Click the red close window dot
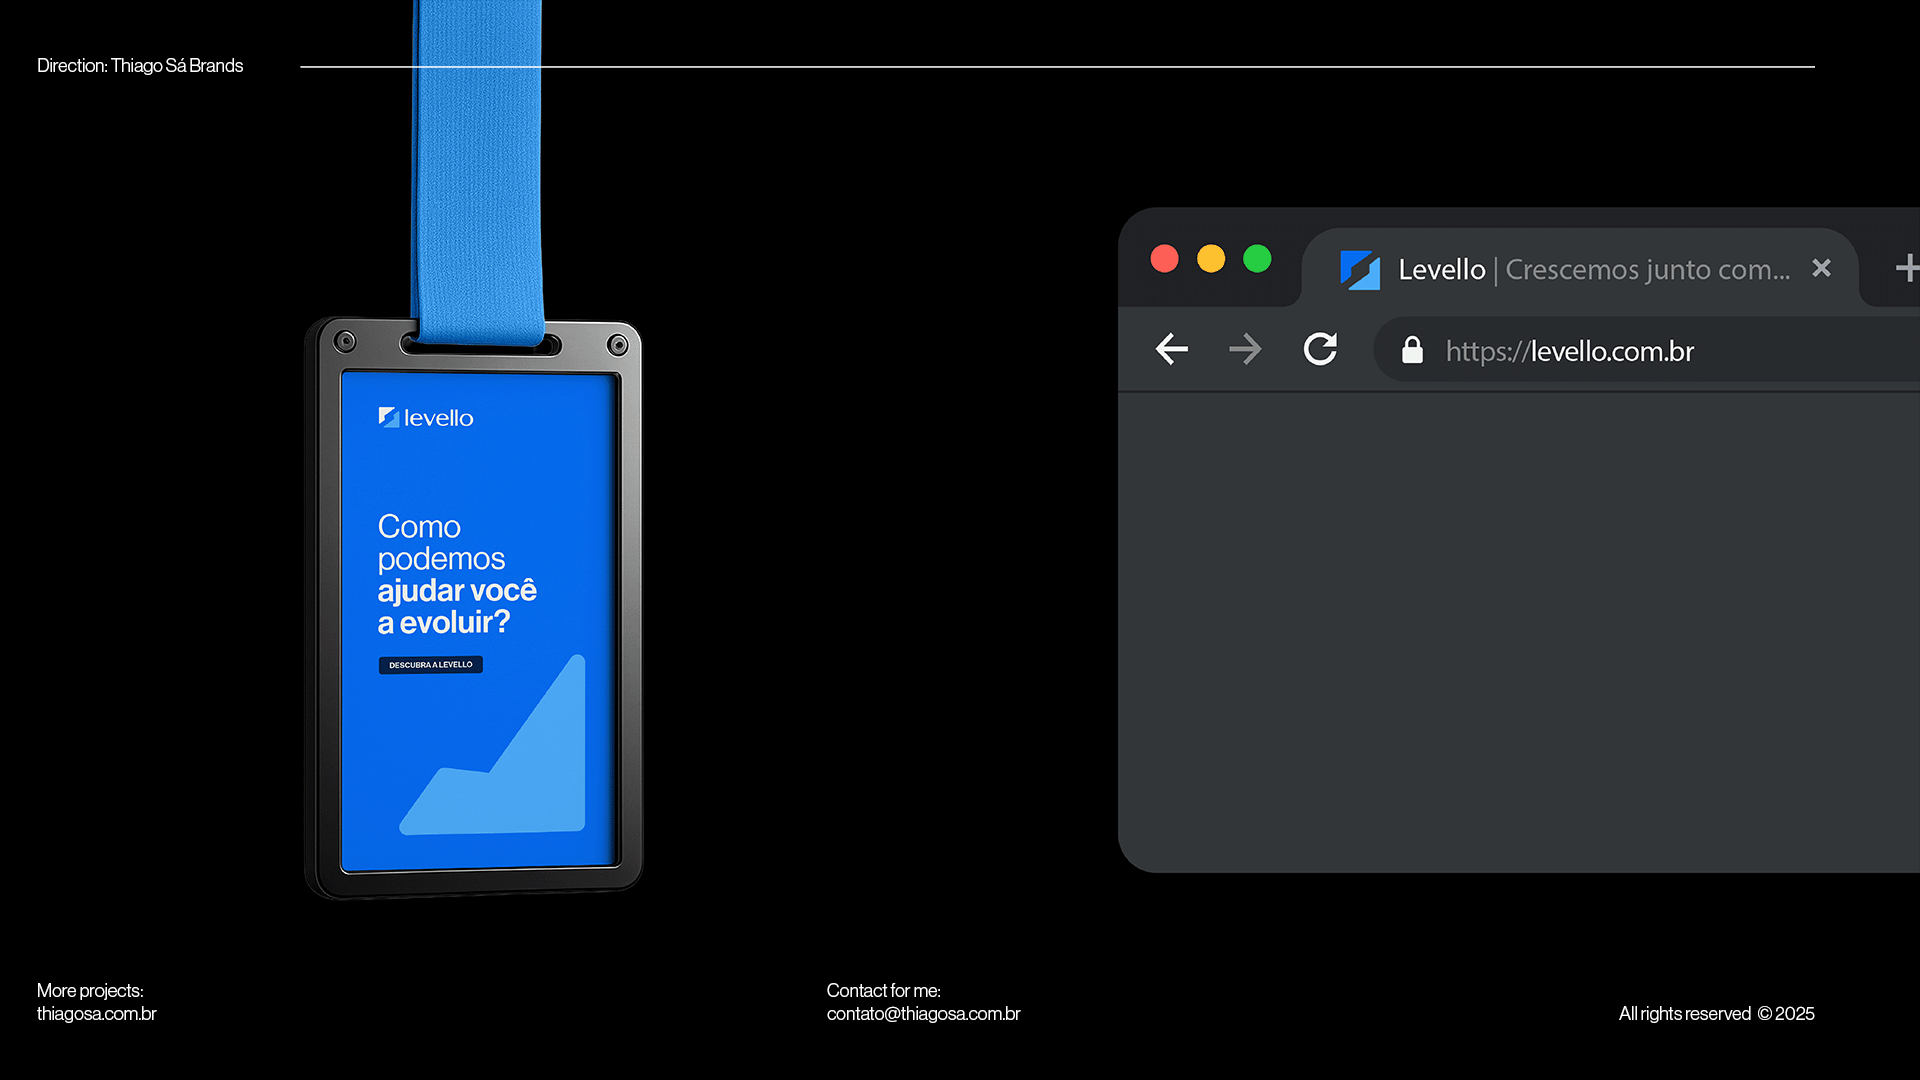 (x=1164, y=259)
